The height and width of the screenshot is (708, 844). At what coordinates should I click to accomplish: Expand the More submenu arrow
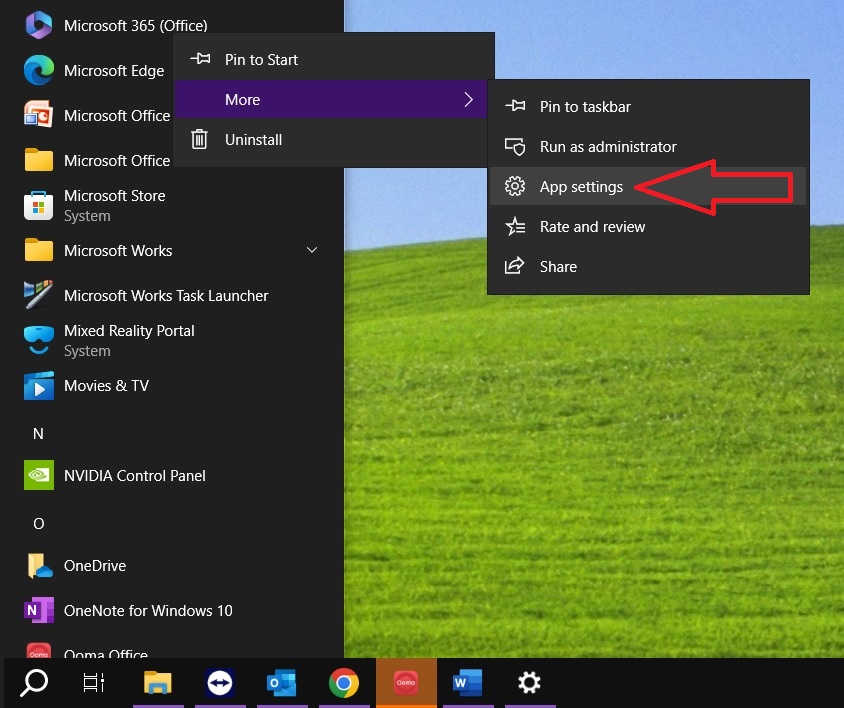click(468, 99)
